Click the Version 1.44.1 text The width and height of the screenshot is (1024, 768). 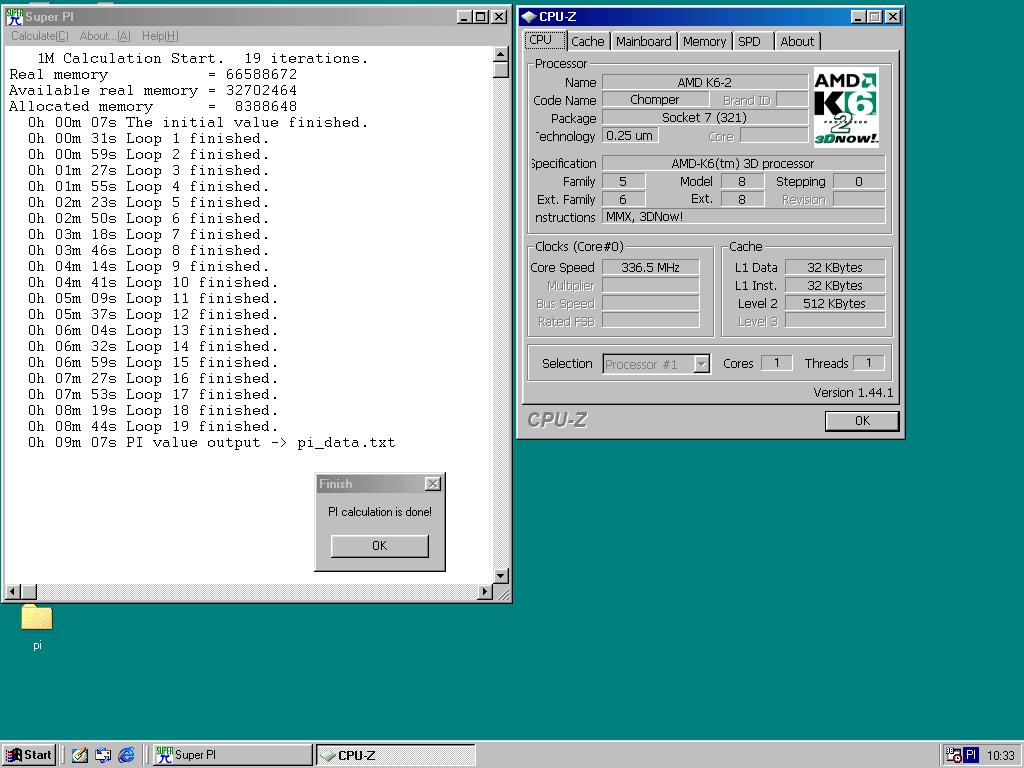pyautogui.click(x=853, y=392)
